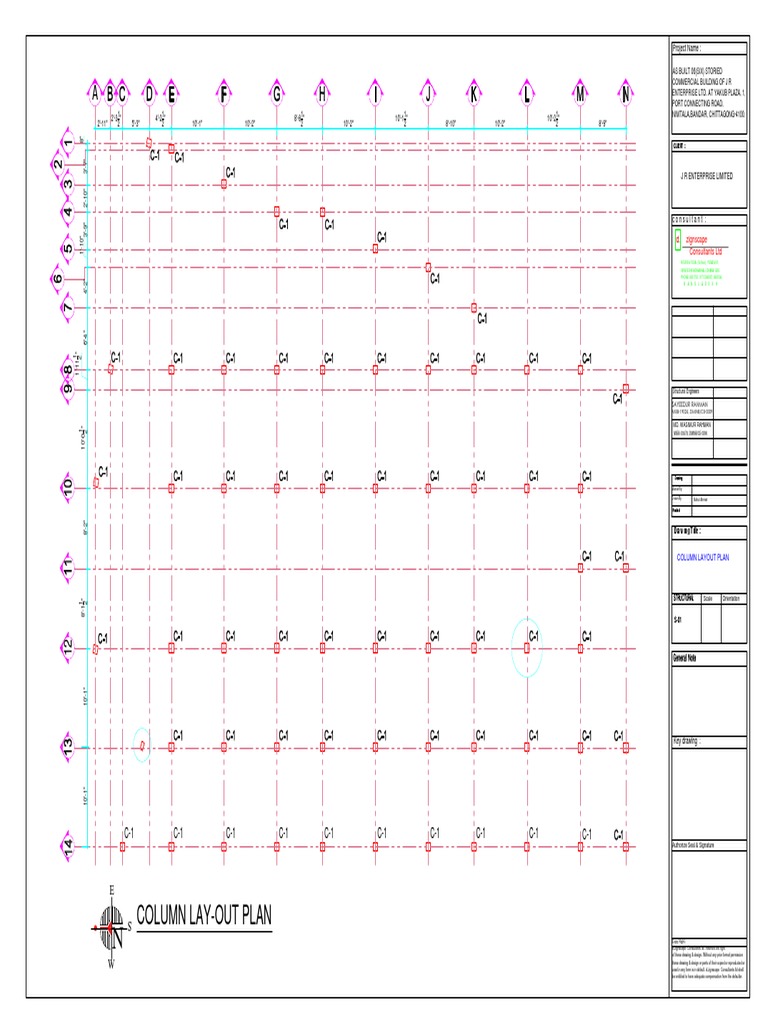Click row grid bubble 4 on the left
Image resolution: width=768 pixels, height=1024 pixels.
click(x=68, y=212)
